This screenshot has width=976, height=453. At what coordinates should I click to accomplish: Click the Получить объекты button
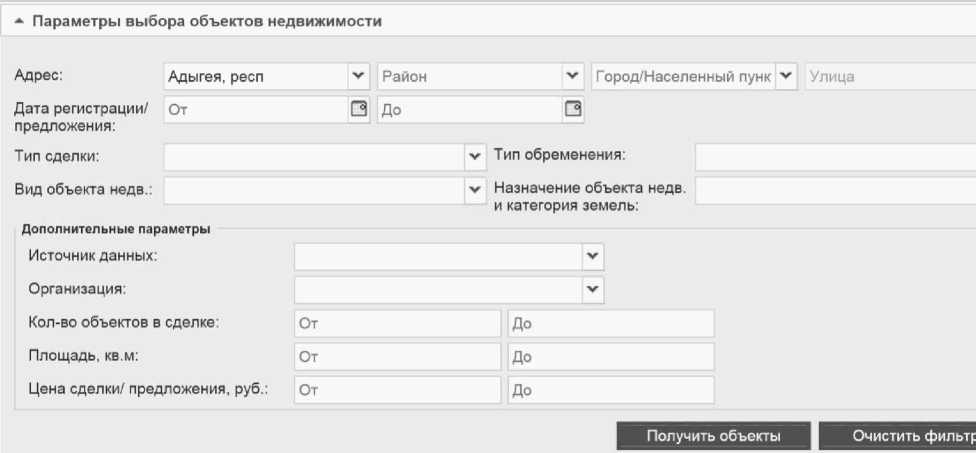(712, 436)
